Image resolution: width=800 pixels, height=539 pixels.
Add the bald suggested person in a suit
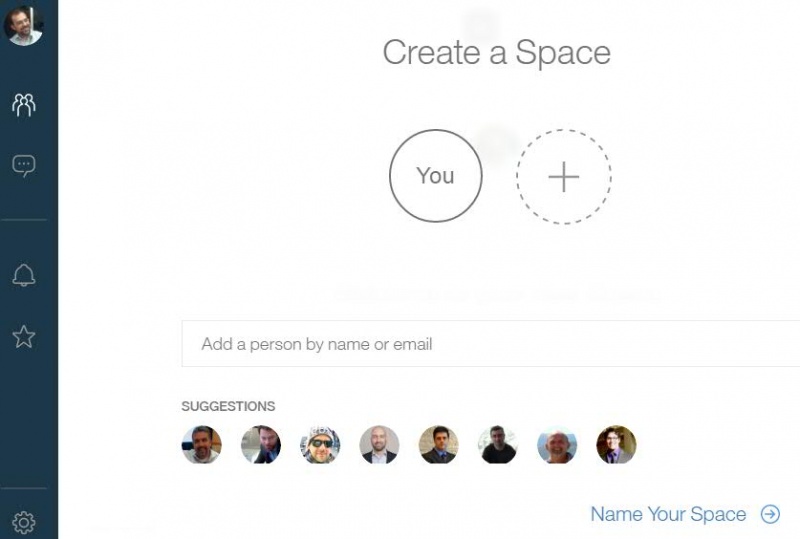(x=379, y=445)
